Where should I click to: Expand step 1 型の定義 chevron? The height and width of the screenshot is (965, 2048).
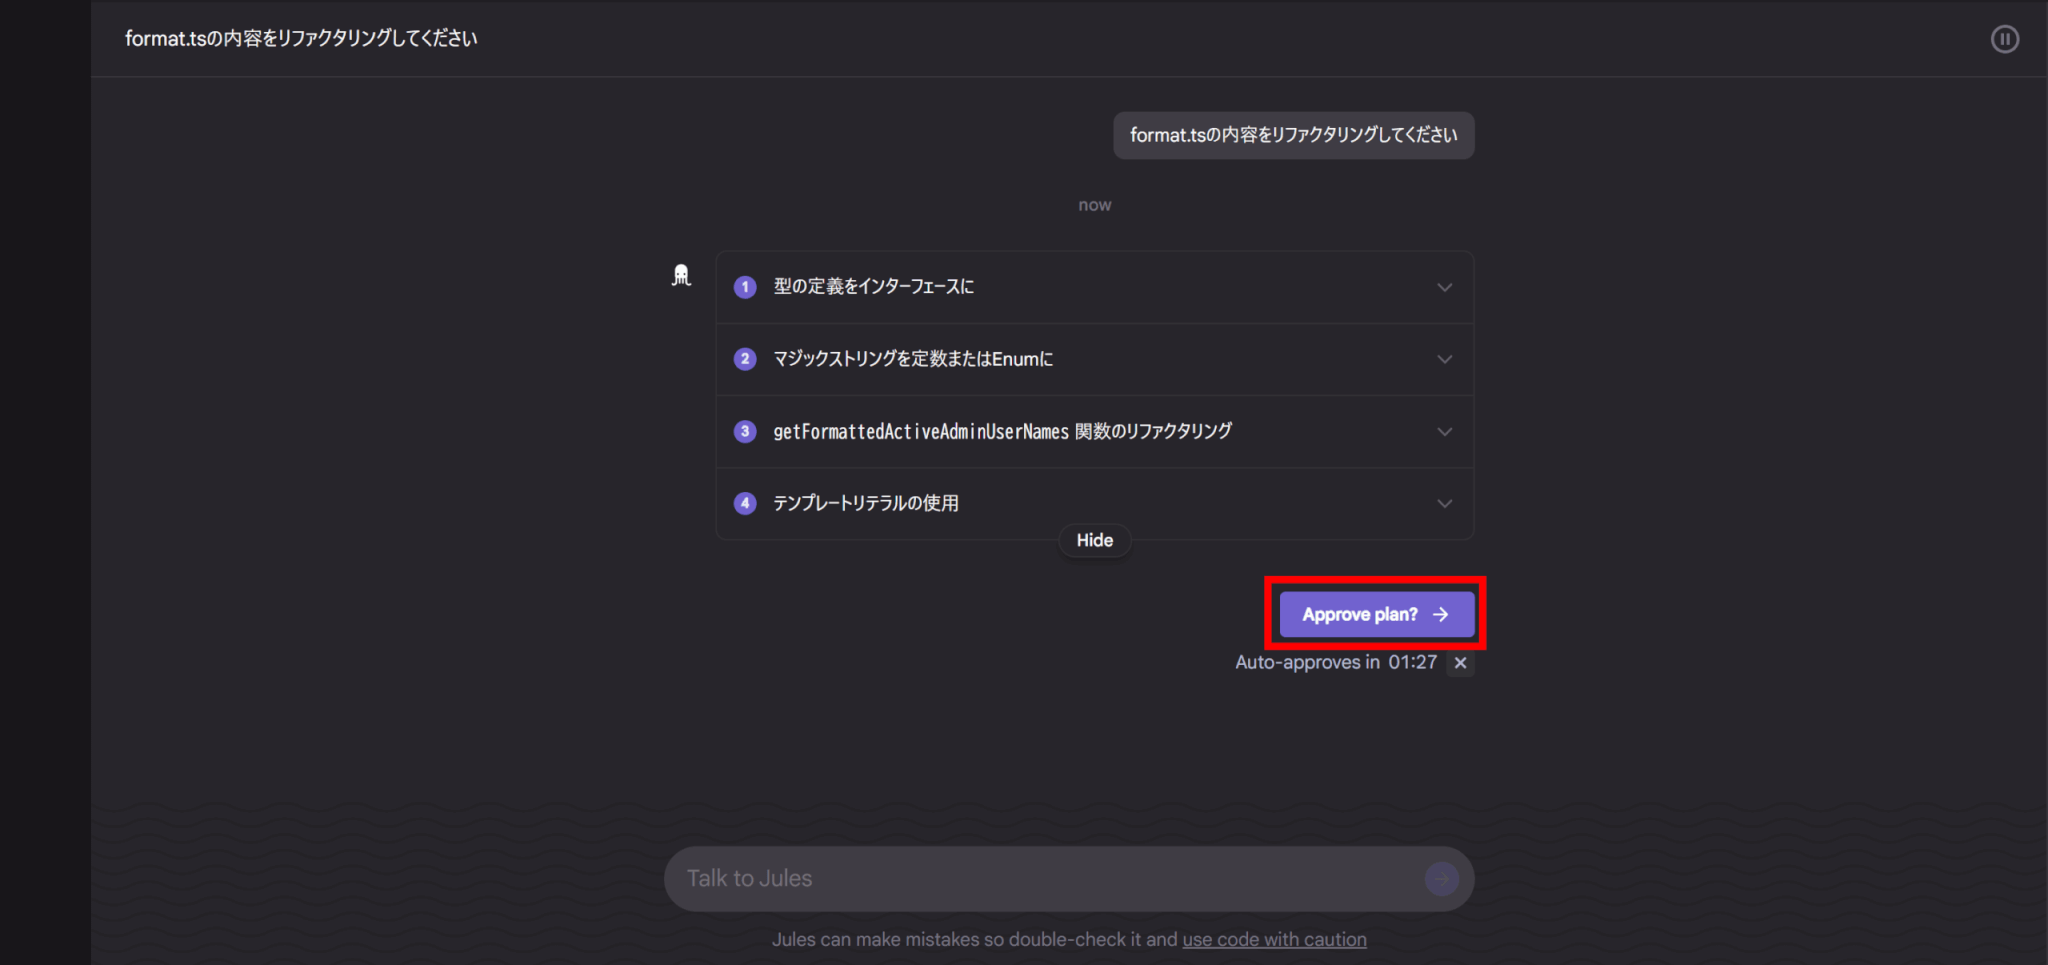(1444, 287)
